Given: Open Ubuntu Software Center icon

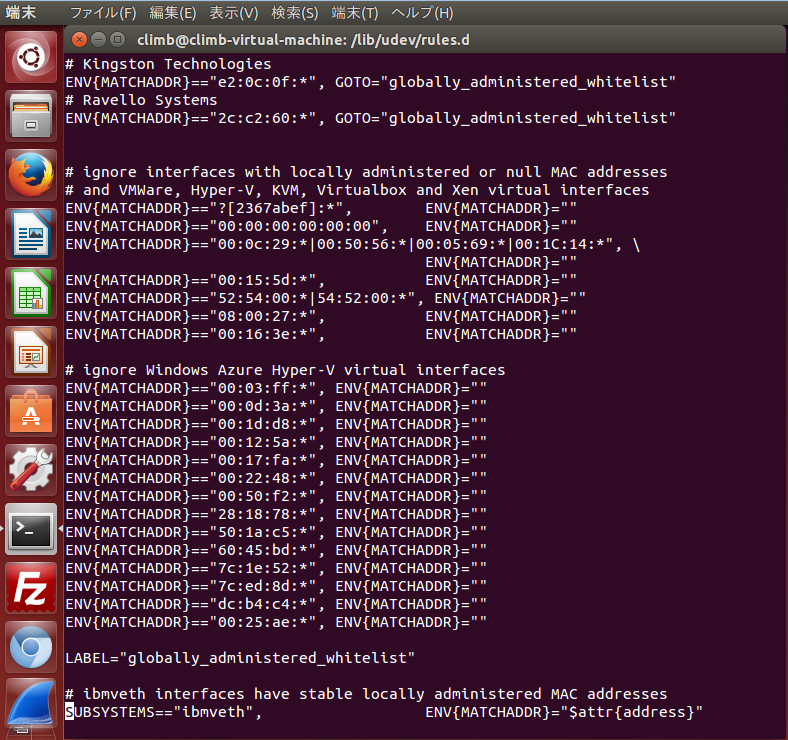Looking at the screenshot, I should click(x=32, y=411).
